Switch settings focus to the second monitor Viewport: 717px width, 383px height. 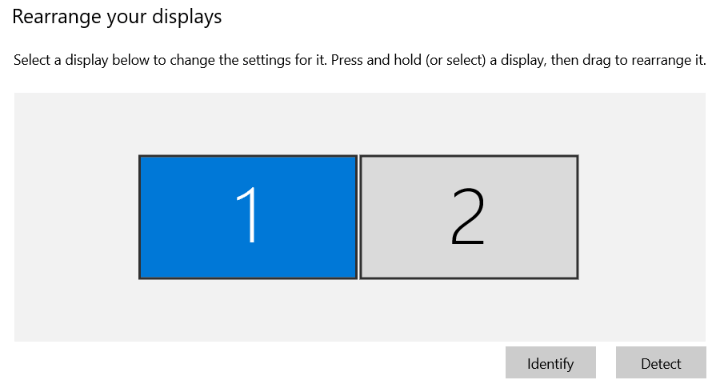pyautogui.click(x=469, y=217)
